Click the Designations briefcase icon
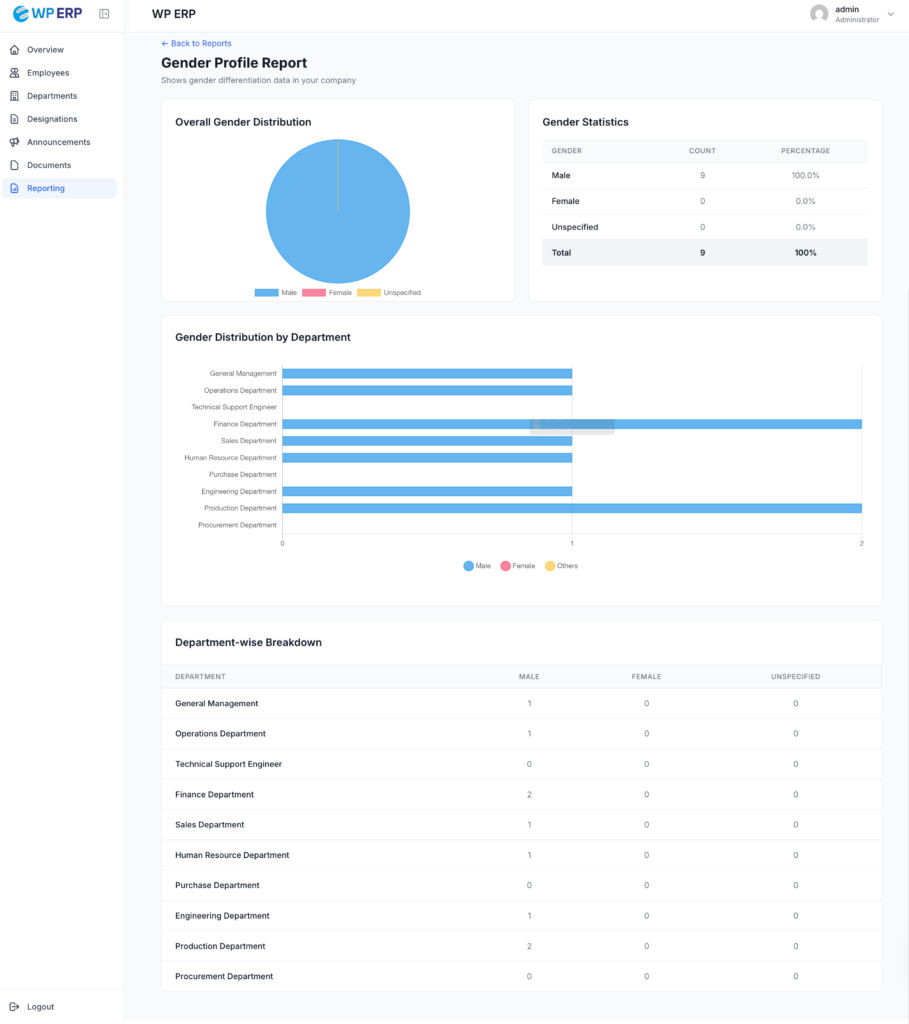 pyautogui.click(x=14, y=119)
